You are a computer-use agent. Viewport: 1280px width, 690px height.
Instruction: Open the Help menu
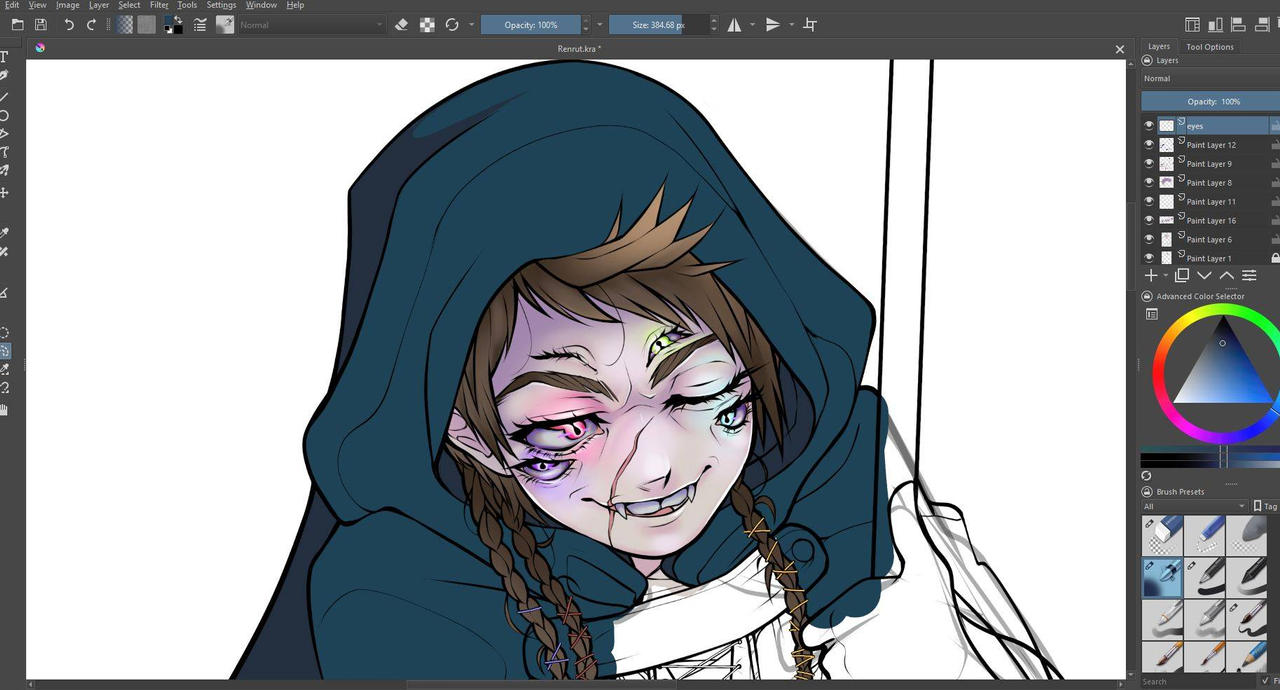pos(295,5)
